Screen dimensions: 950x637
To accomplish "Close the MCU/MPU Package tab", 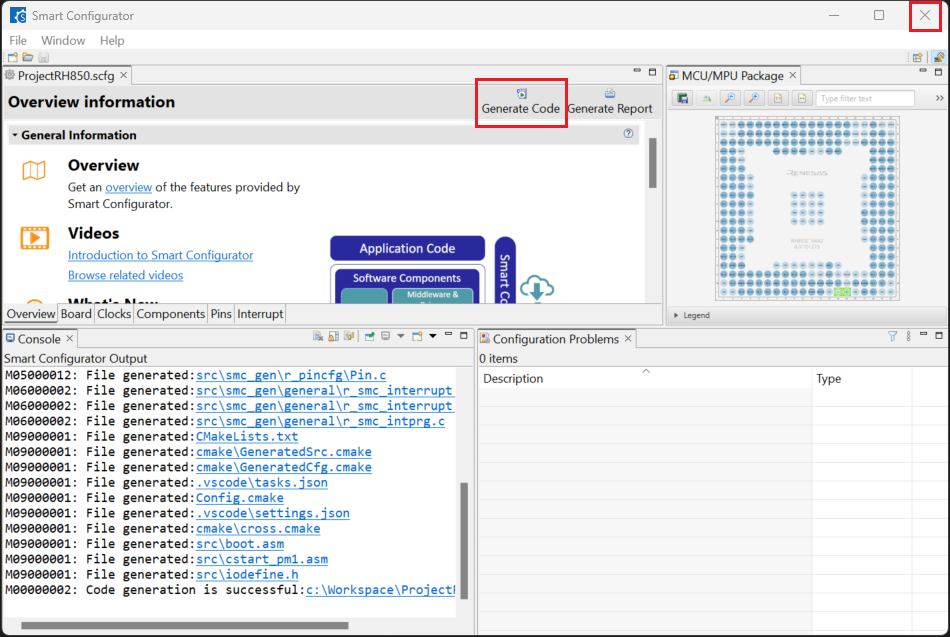I will point(792,75).
